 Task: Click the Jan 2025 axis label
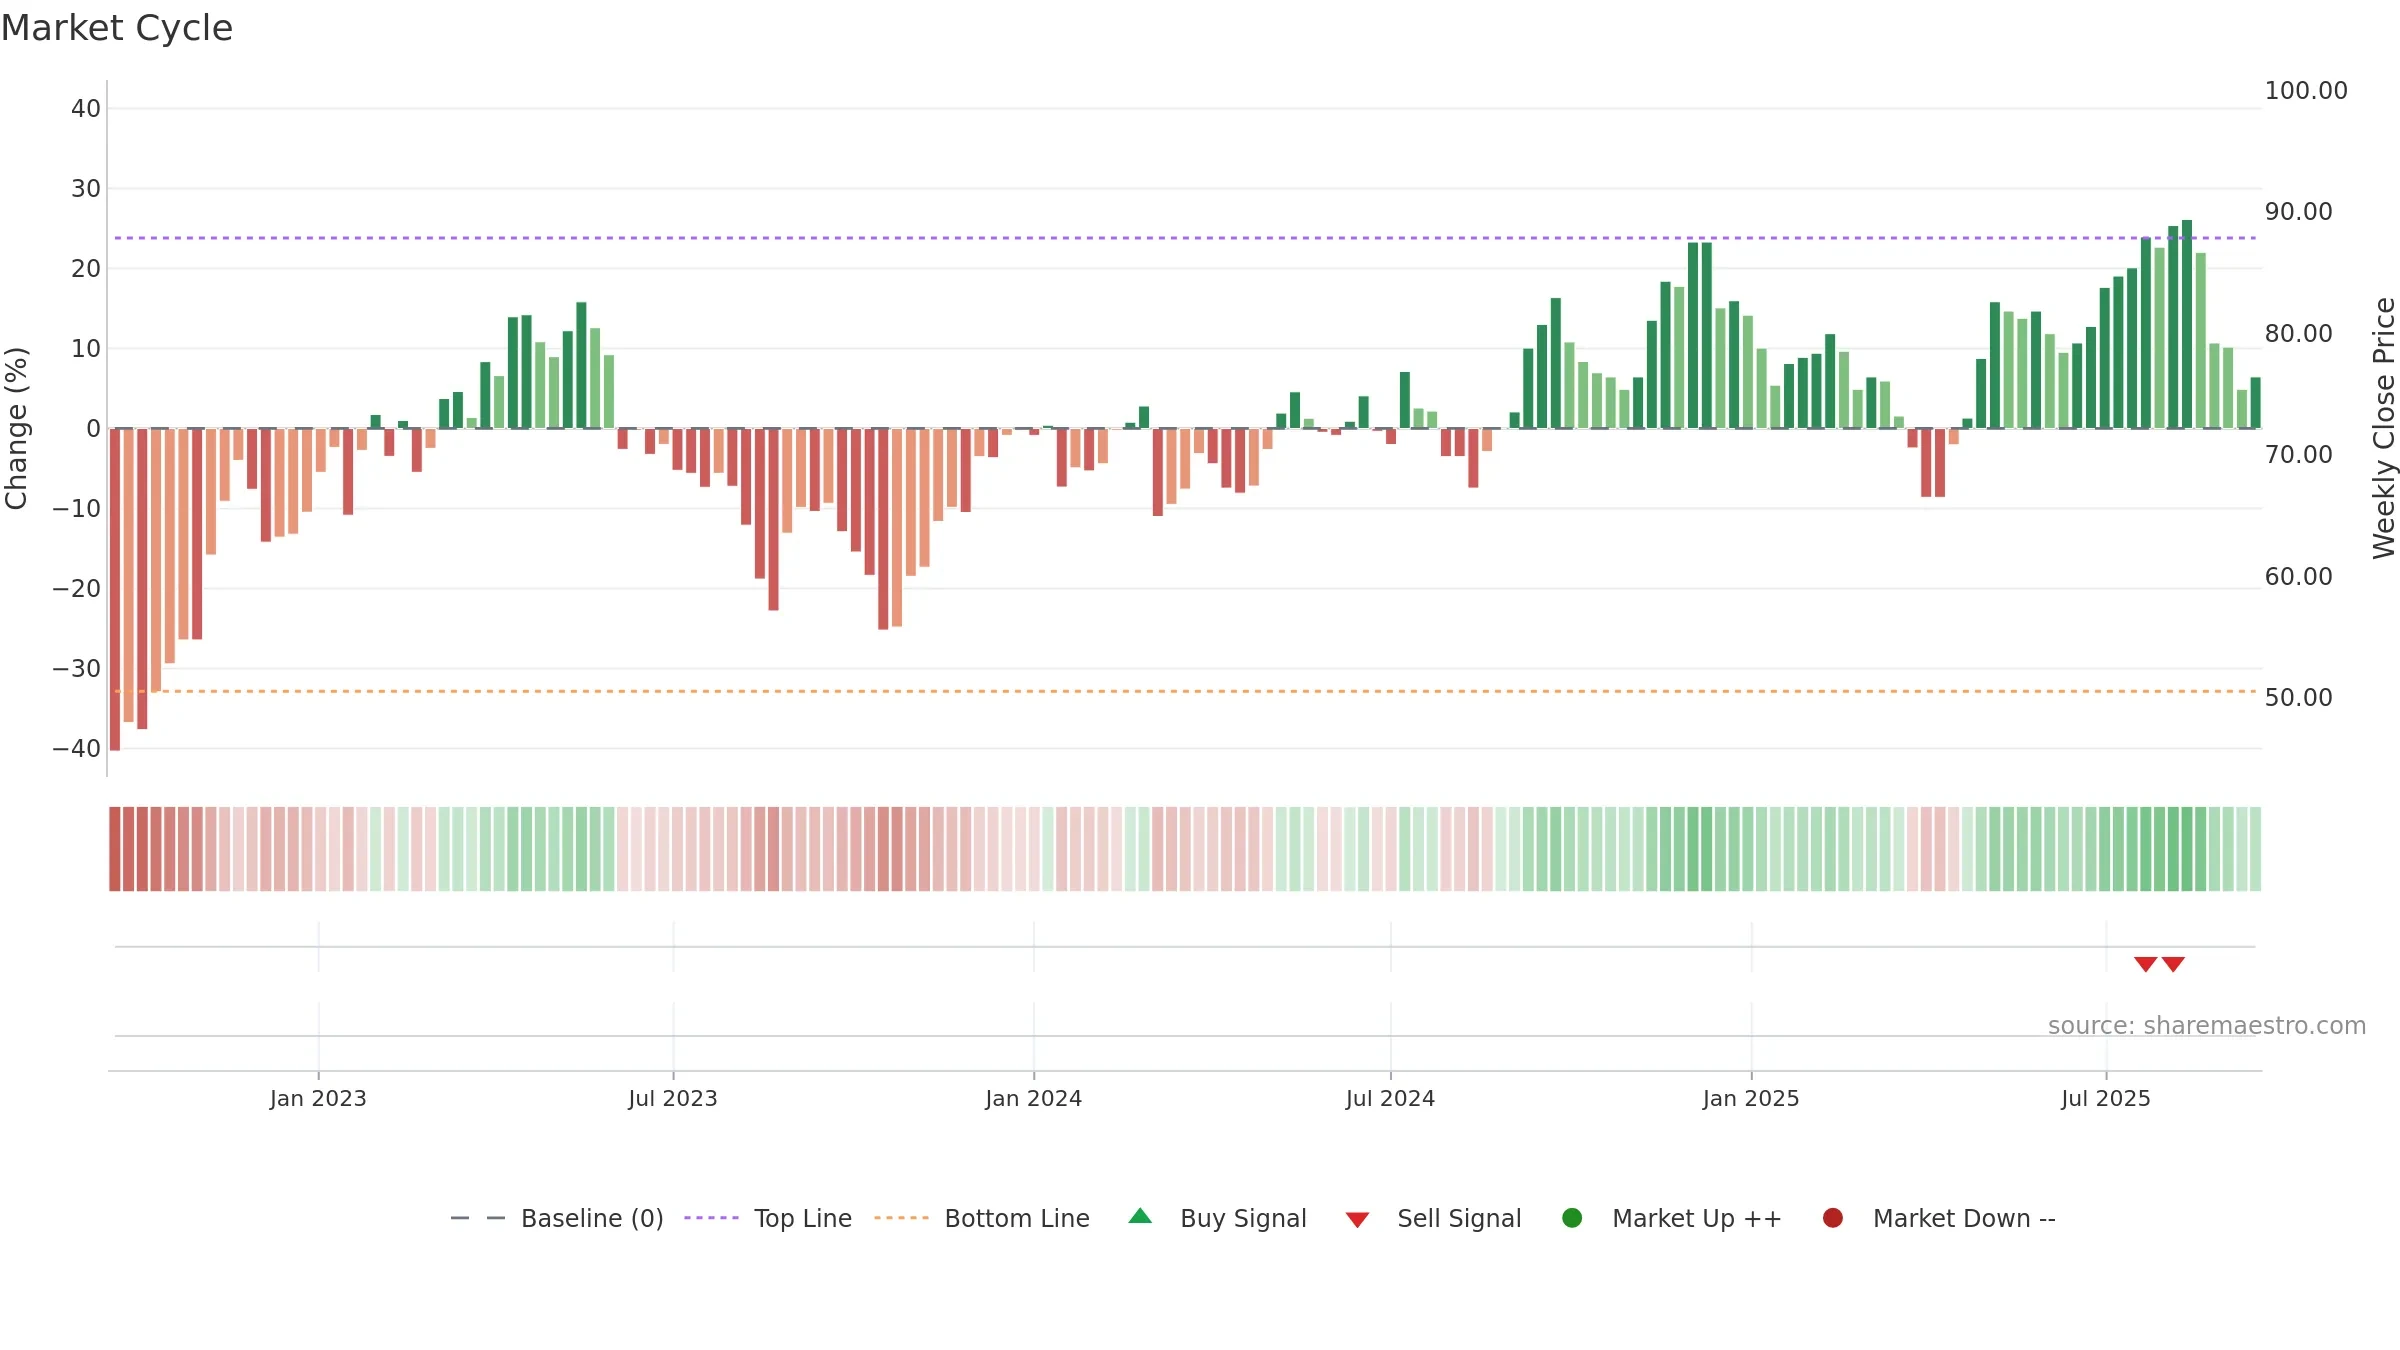(1751, 1099)
